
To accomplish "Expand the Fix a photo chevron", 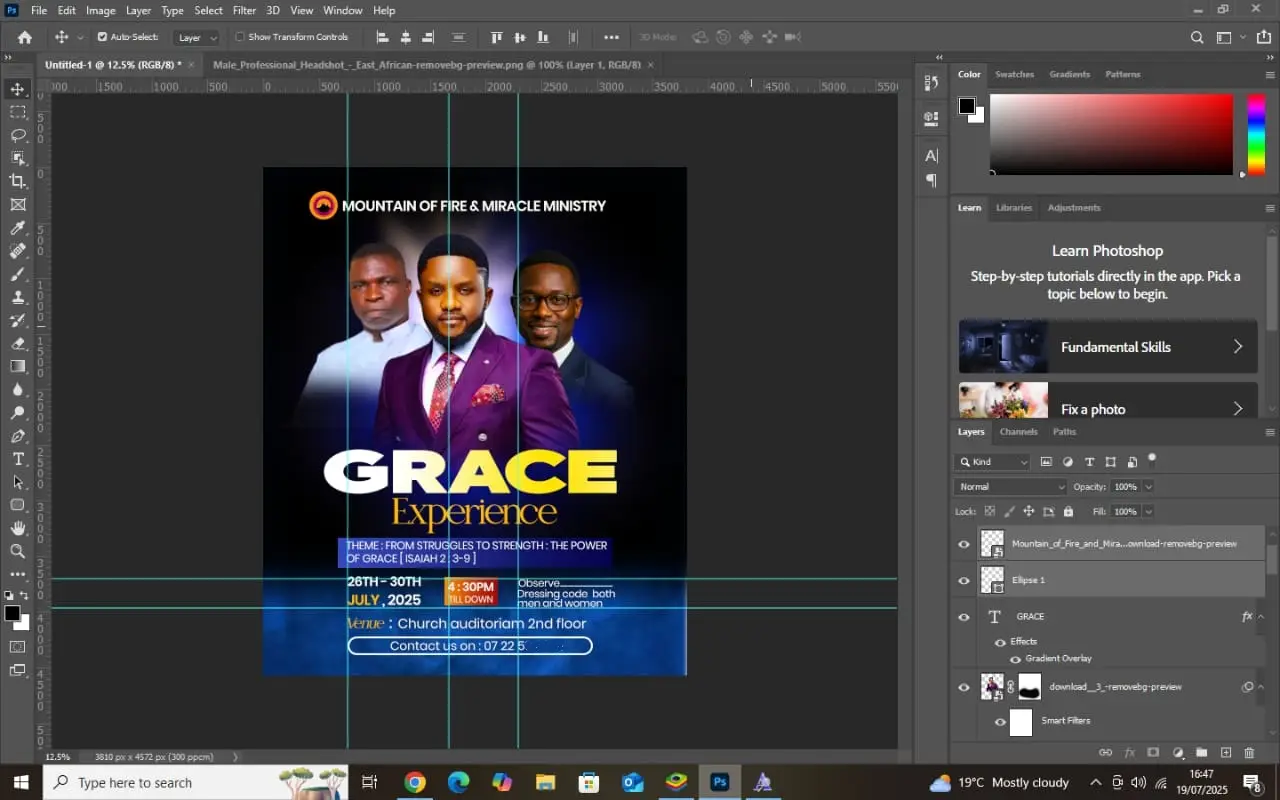I will (x=1238, y=409).
